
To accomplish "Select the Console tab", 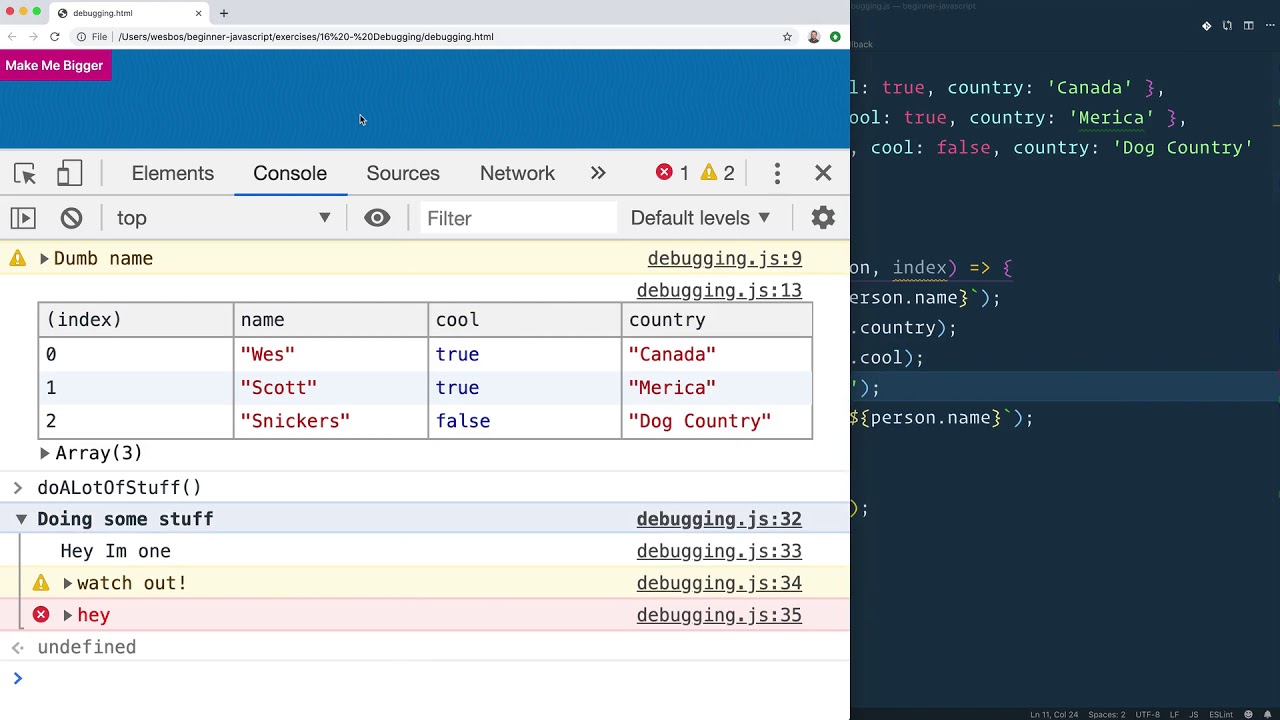I will pyautogui.click(x=290, y=173).
